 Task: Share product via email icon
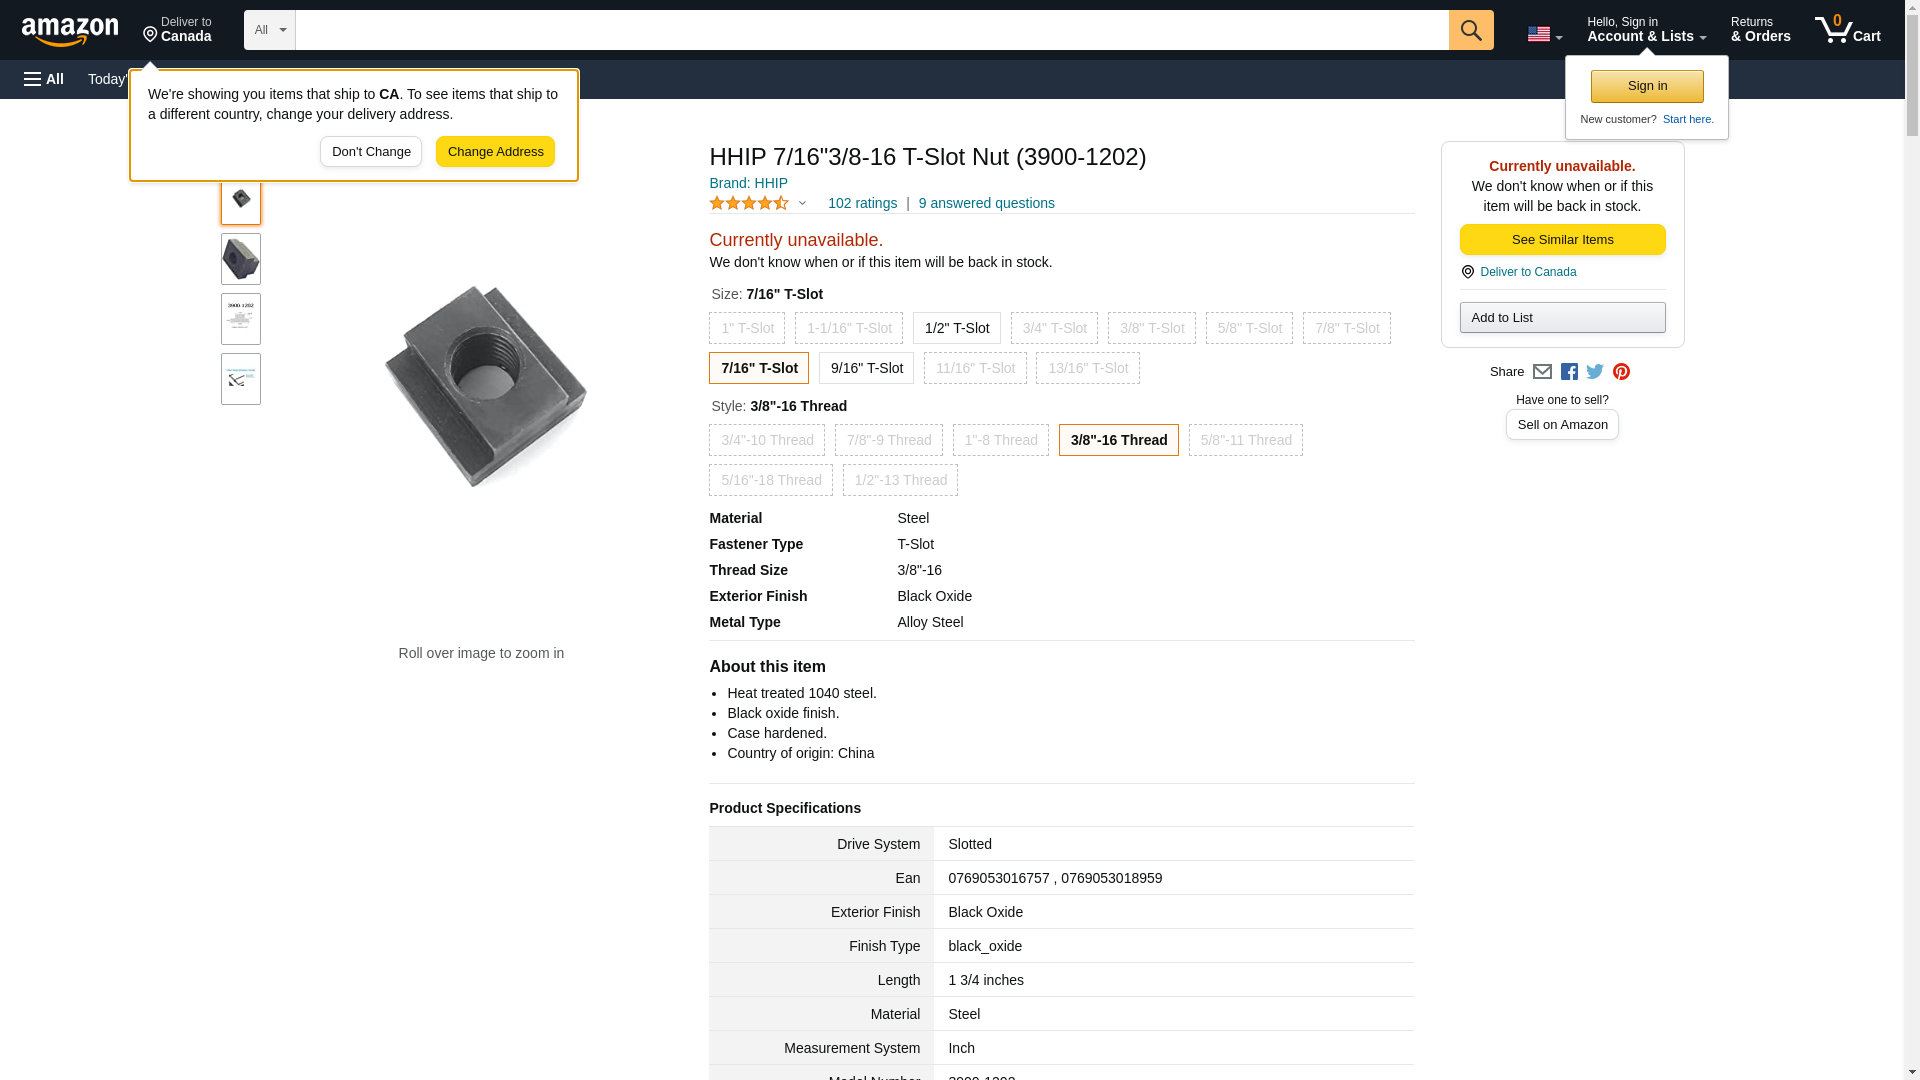click(x=1542, y=372)
